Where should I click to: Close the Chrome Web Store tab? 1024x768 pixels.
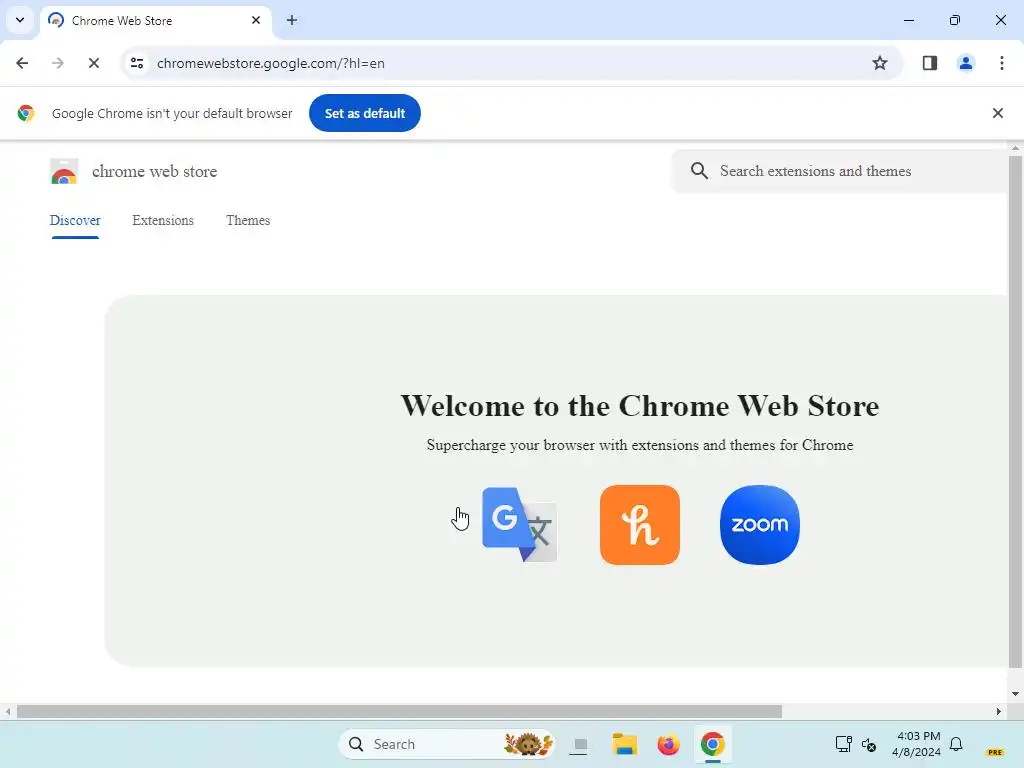coord(256,20)
